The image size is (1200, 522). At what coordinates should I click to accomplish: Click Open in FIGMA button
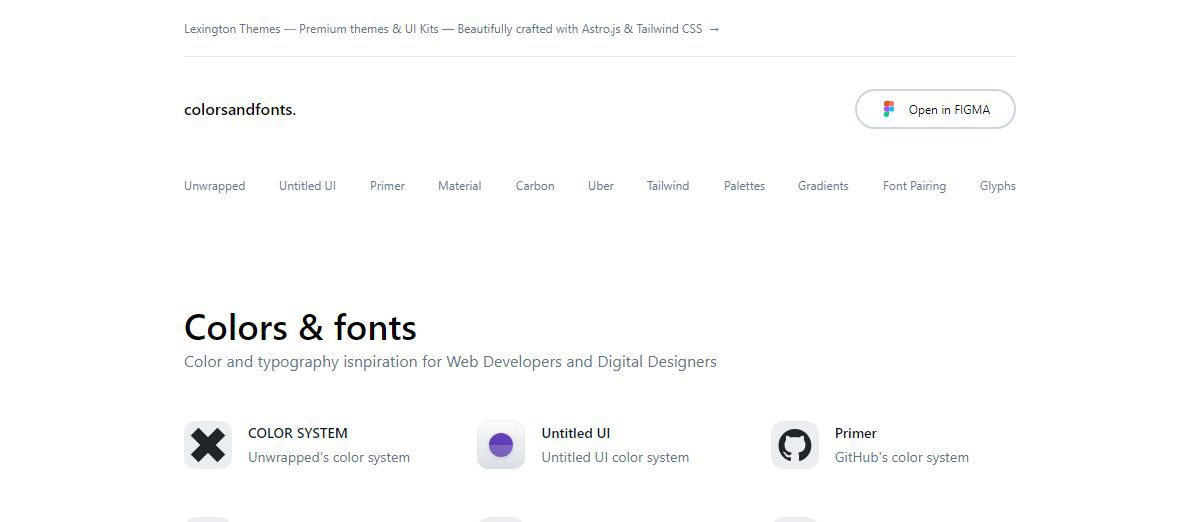(x=935, y=109)
